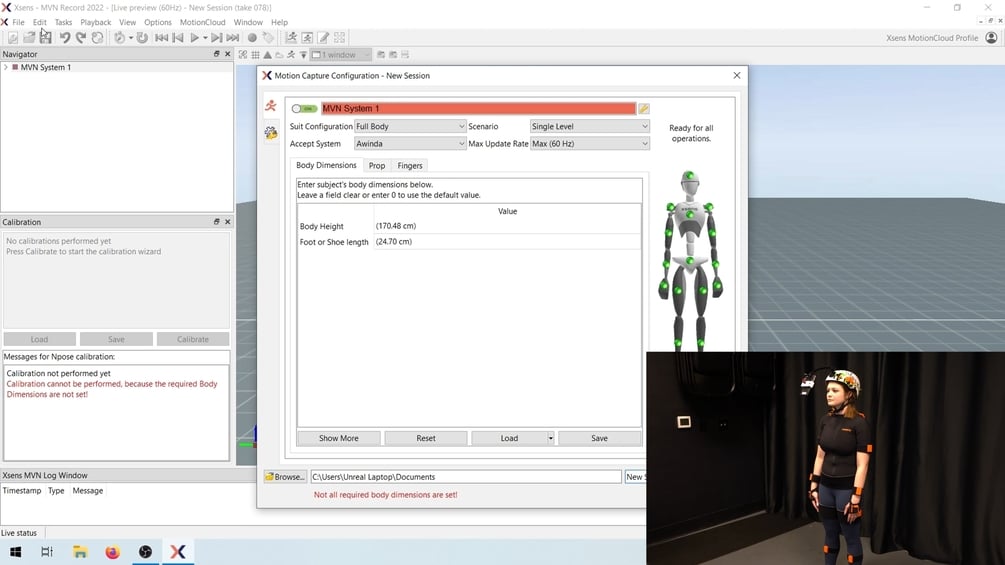
Task: Select MVN System 1 in Navigator
Action: [x=46, y=67]
